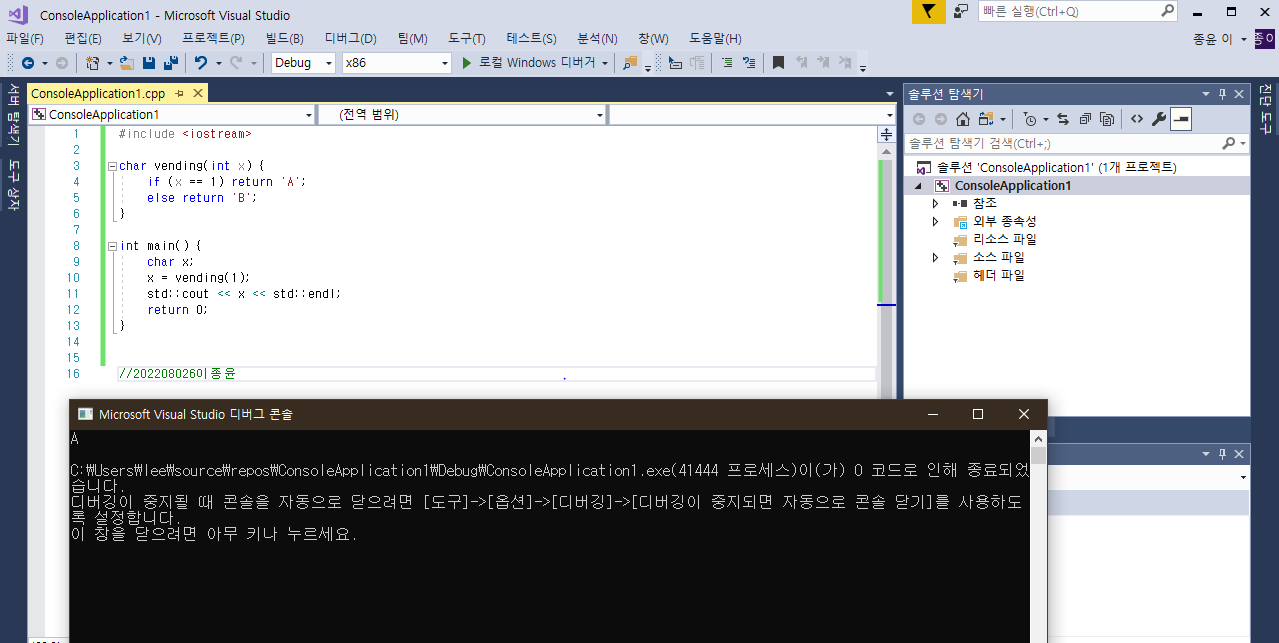Click the Open File folder icon
Viewport: 1279px width, 643px height.
127,63
